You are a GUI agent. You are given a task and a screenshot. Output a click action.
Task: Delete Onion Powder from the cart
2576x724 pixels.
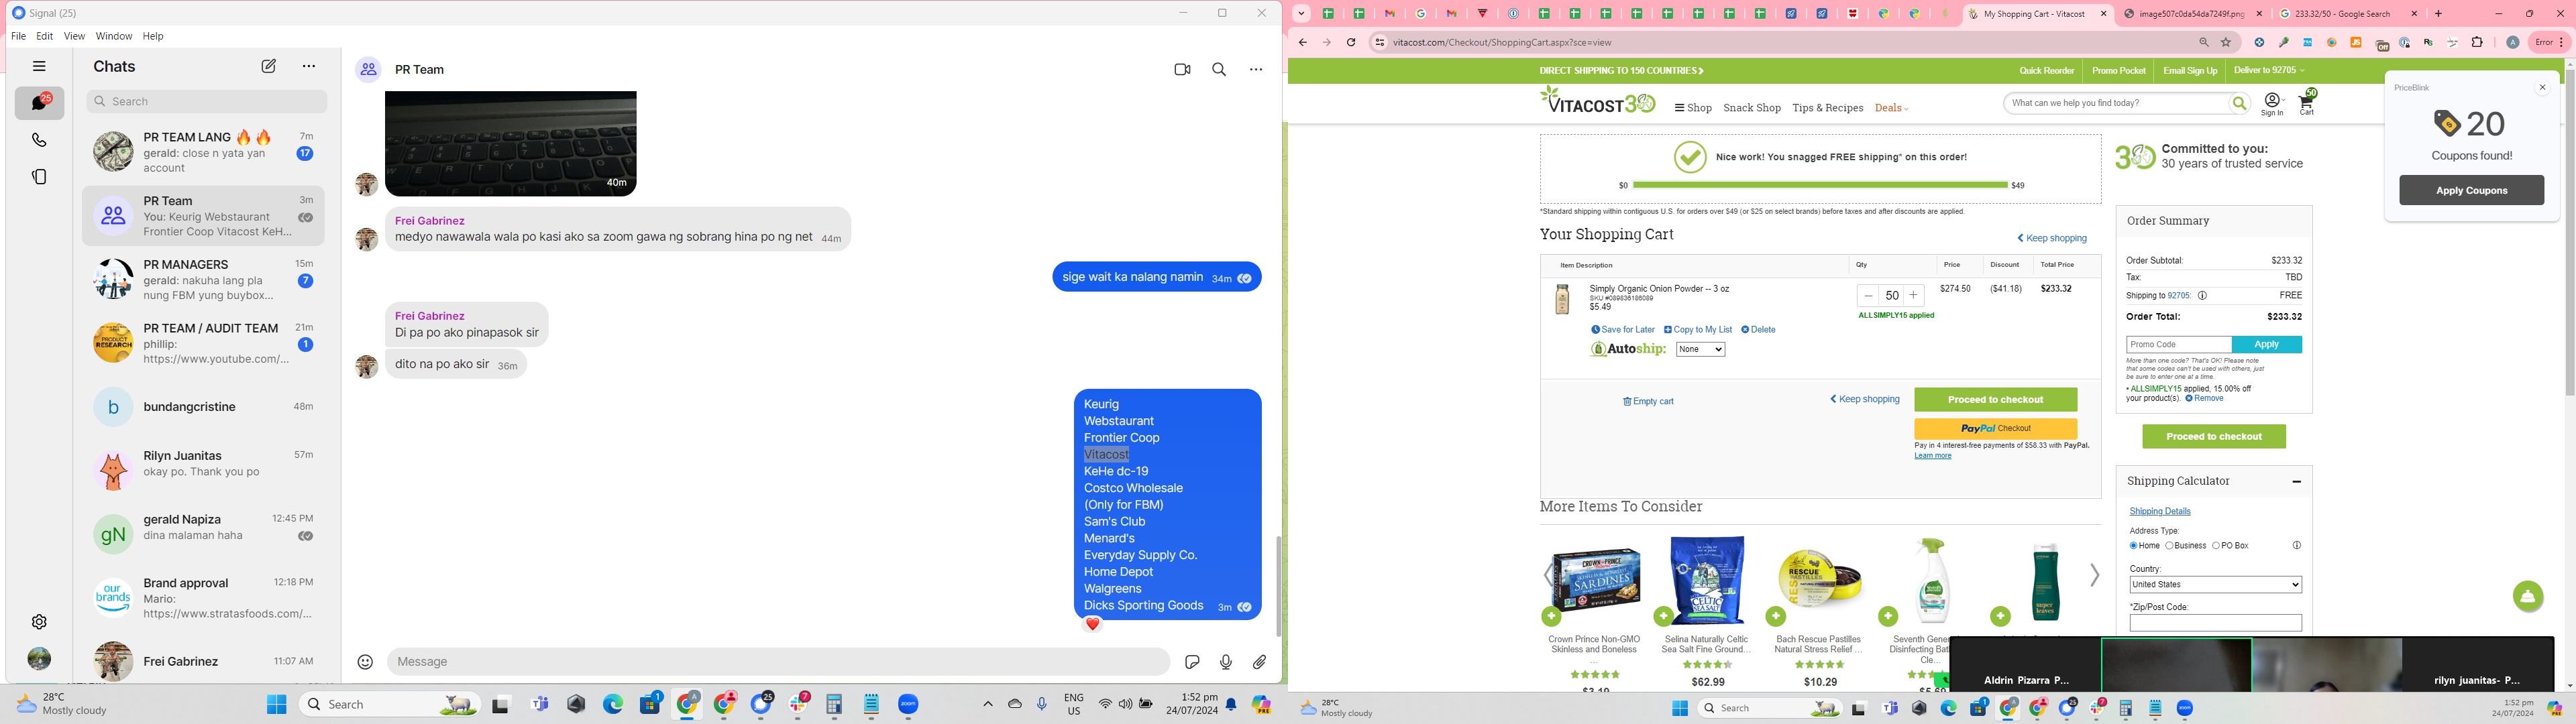pos(1758,330)
